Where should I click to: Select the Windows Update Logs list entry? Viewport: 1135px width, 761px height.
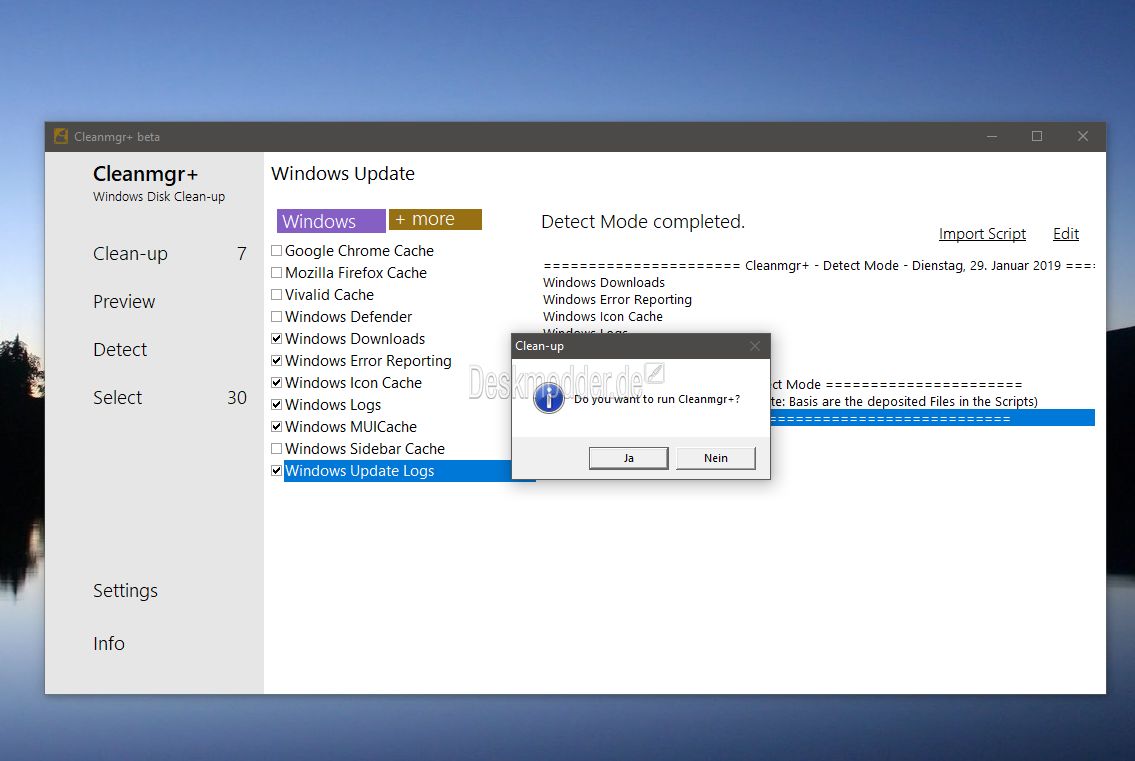(x=397, y=471)
